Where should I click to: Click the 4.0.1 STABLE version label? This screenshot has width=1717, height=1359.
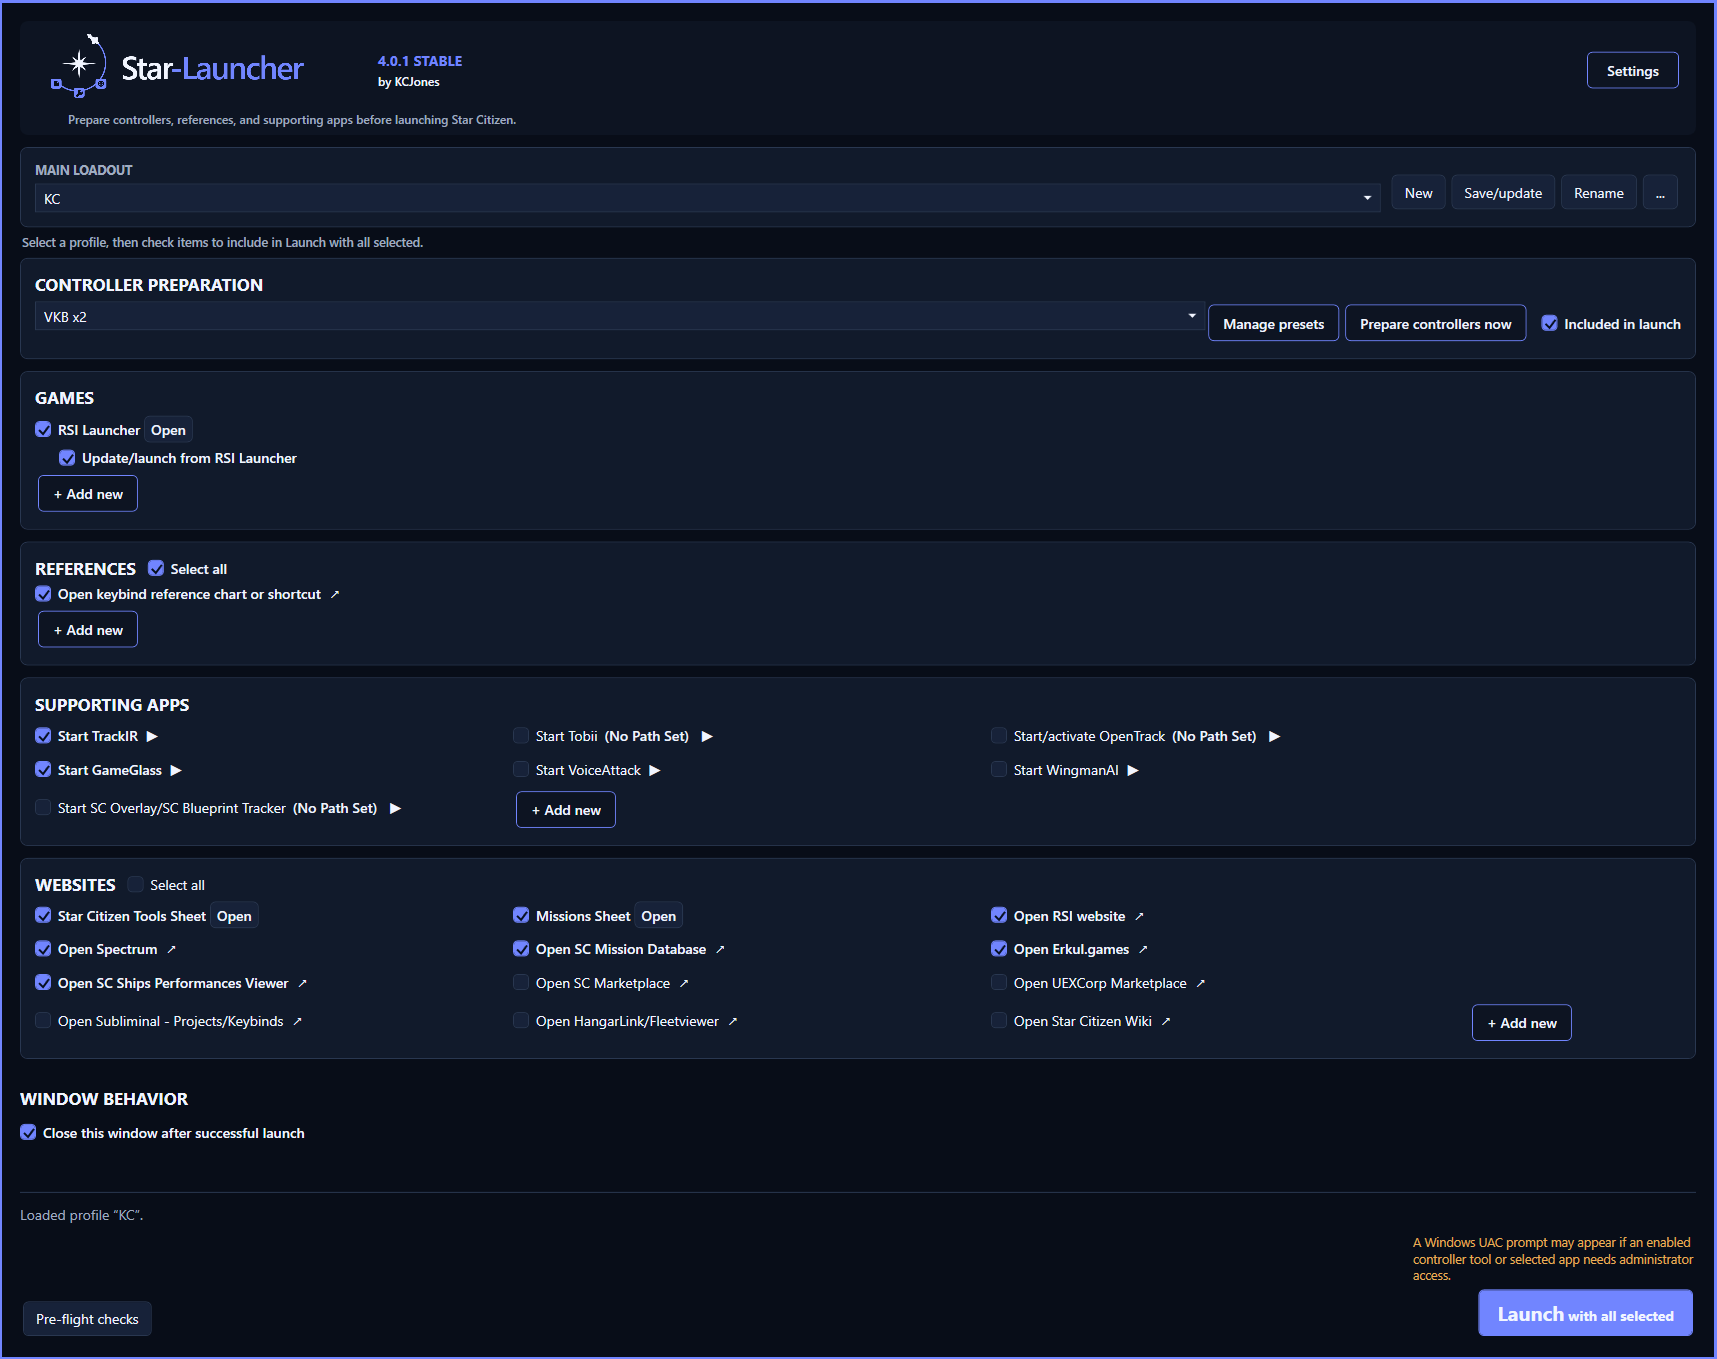tap(420, 61)
